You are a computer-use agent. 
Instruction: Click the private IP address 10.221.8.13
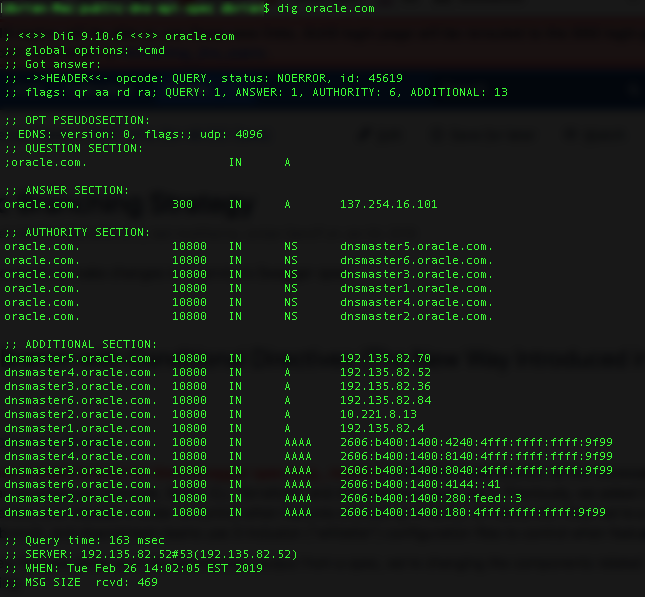[x=378, y=414]
